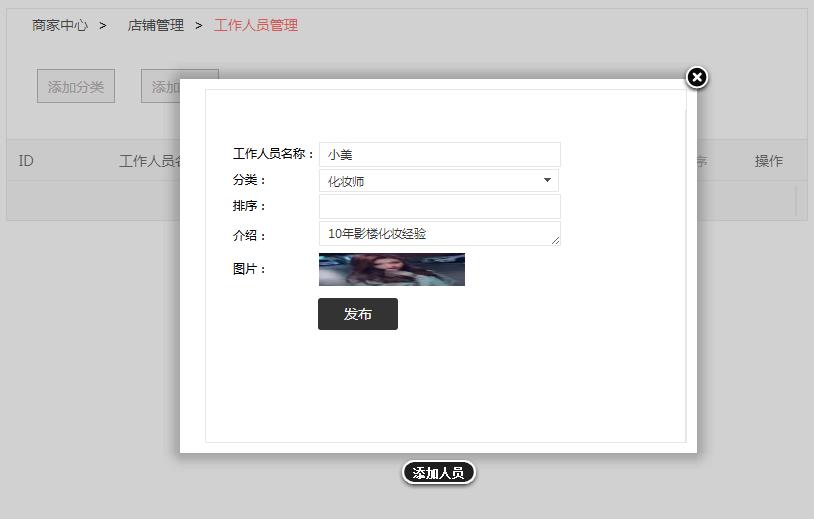Click the 操作 column header
Image resolution: width=814 pixels, height=519 pixels.
click(x=768, y=161)
